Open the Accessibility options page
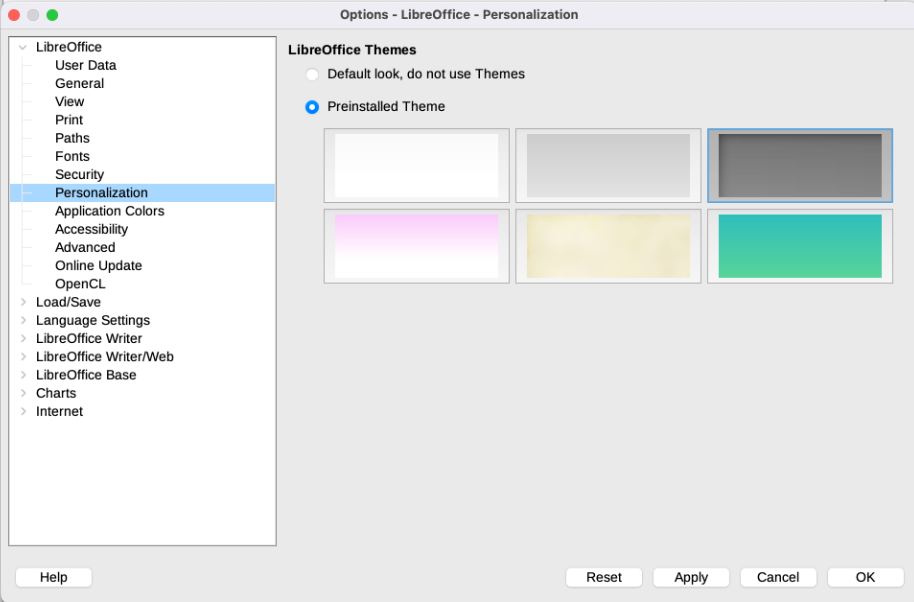The width and height of the screenshot is (914, 602). pyautogui.click(x=92, y=229)
